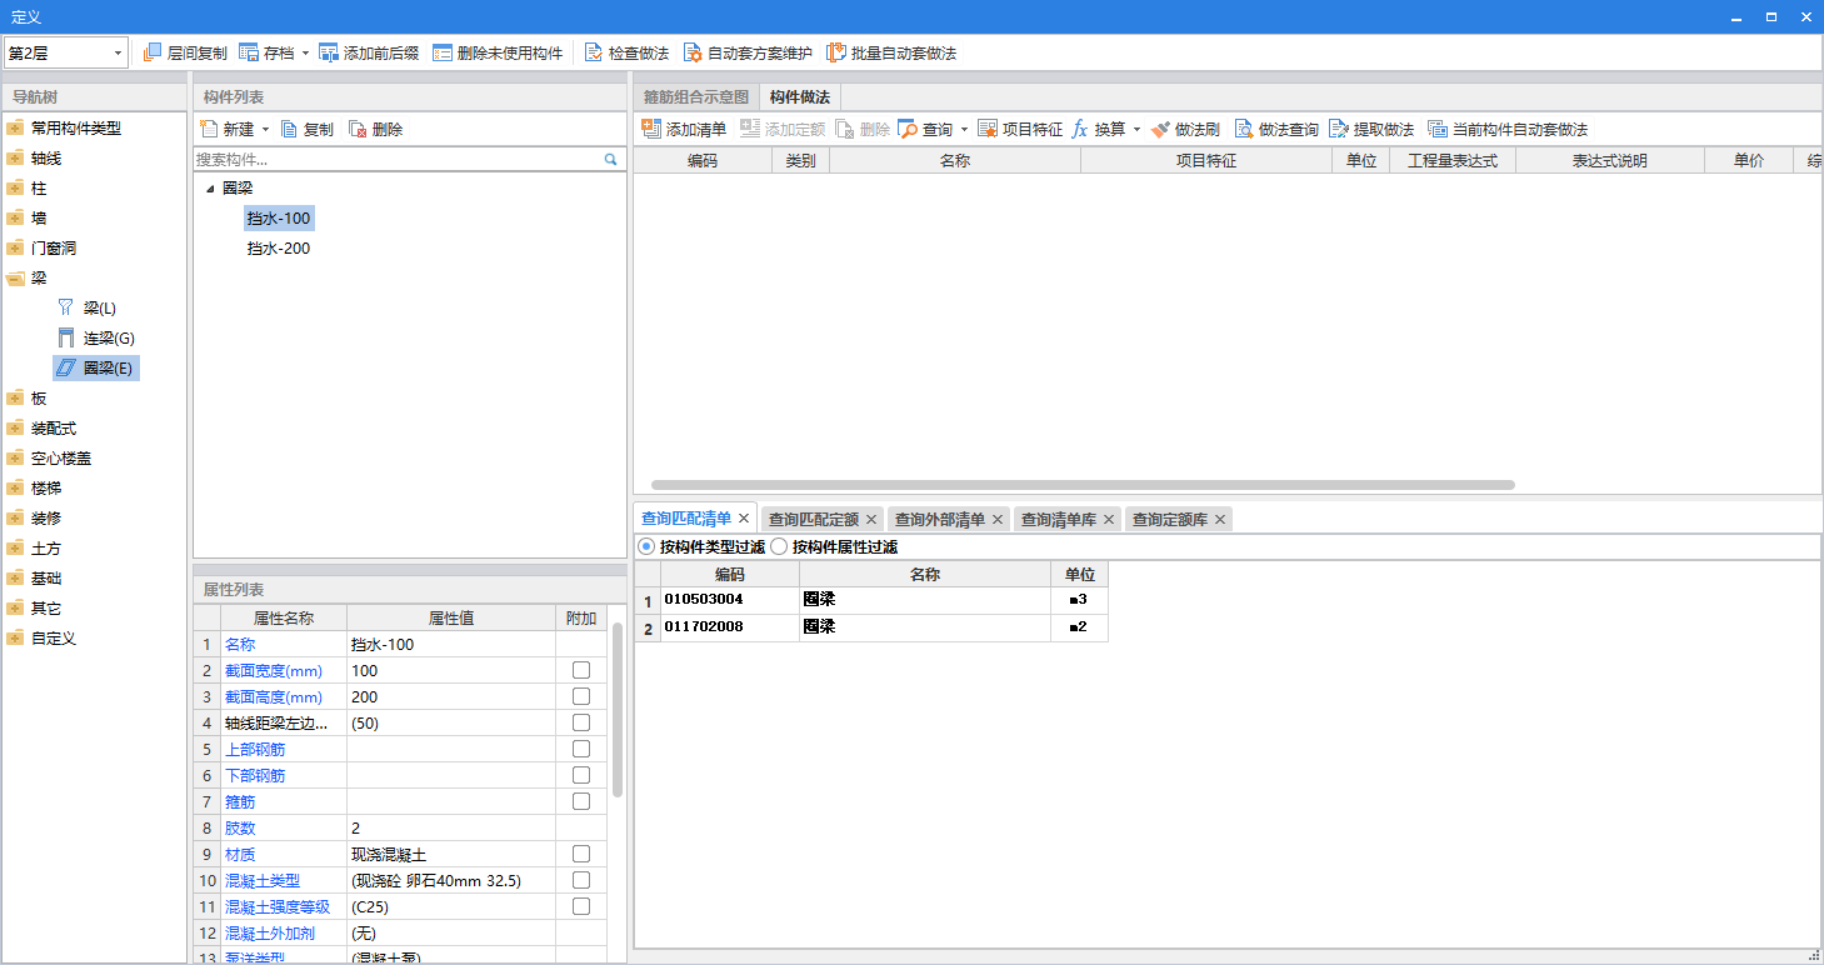Select the 按构件类型过滤 radio button

(x=646, y=546)
